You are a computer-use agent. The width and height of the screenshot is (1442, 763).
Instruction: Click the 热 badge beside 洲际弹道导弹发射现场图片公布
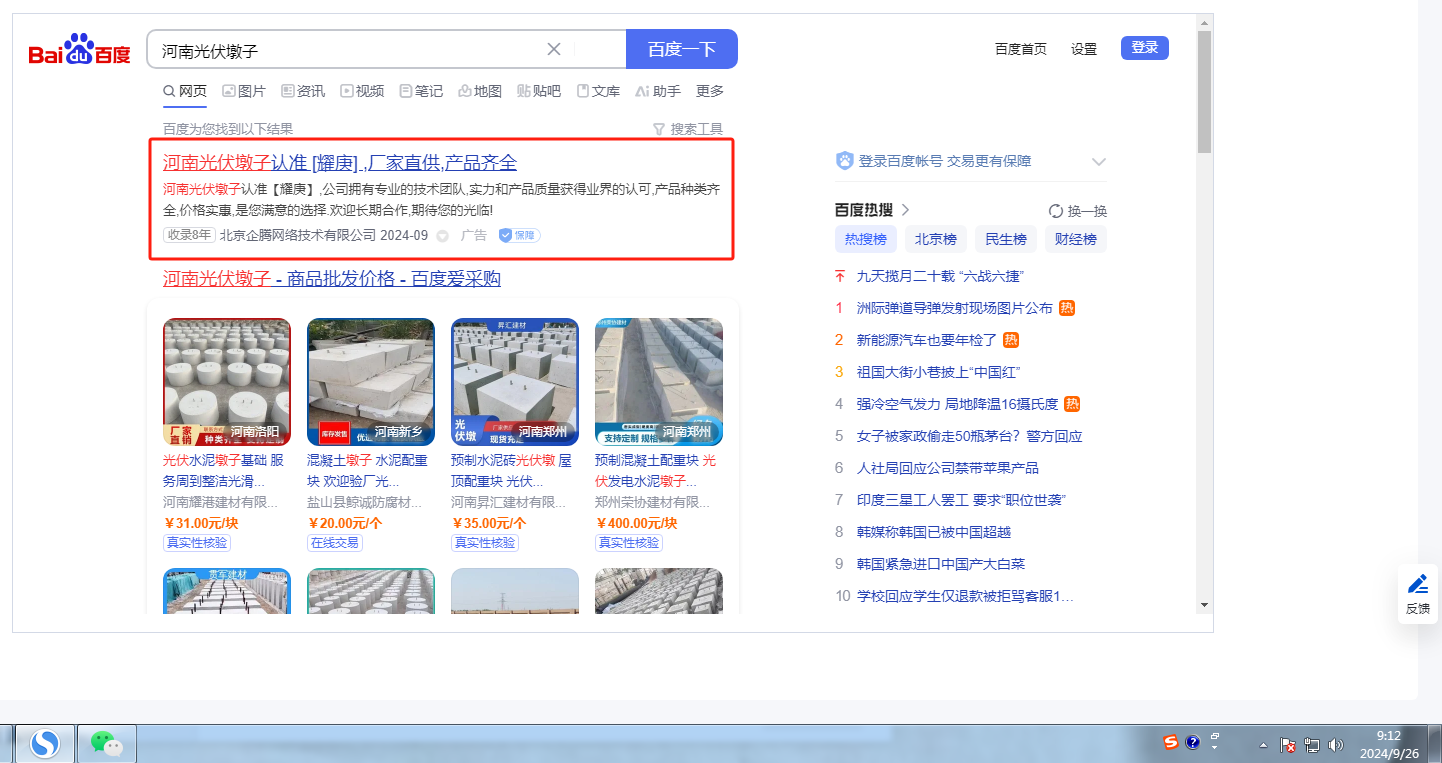click(1067, 308)
